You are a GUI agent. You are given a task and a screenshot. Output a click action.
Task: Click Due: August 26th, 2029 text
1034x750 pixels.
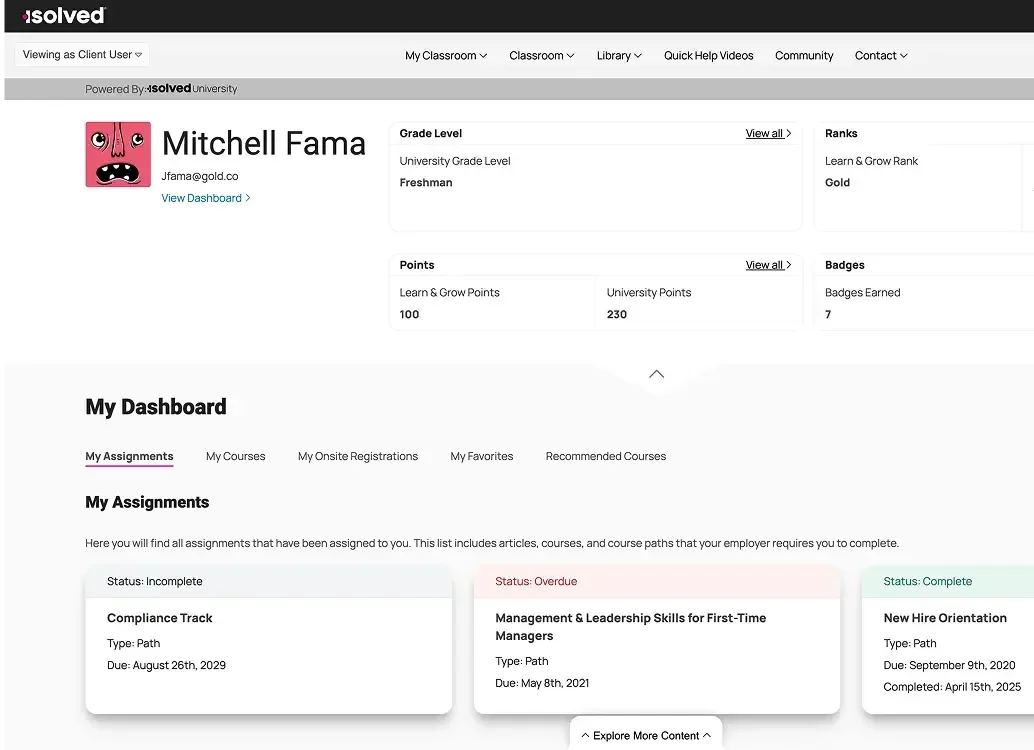point(166,665)
